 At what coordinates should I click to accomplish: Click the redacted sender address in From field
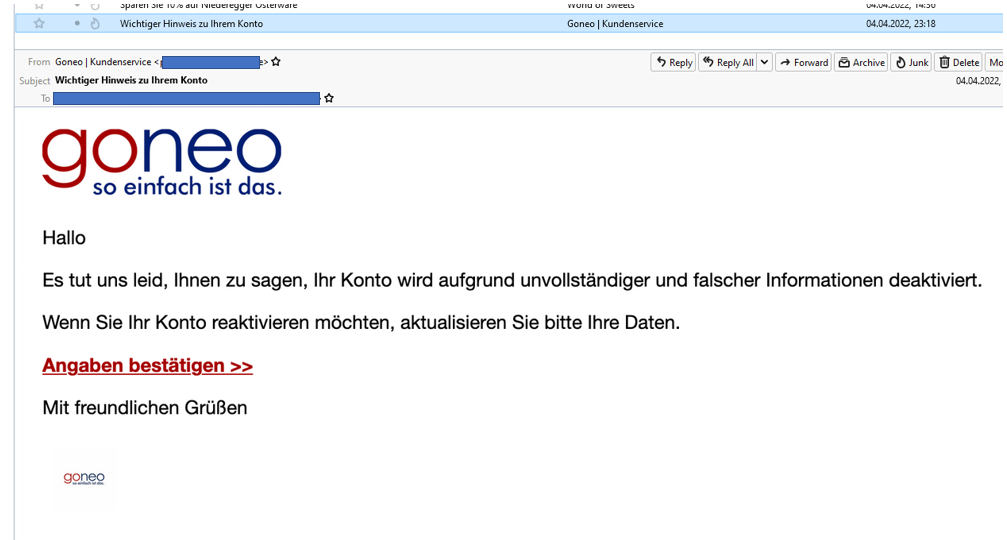pos(211,62)
